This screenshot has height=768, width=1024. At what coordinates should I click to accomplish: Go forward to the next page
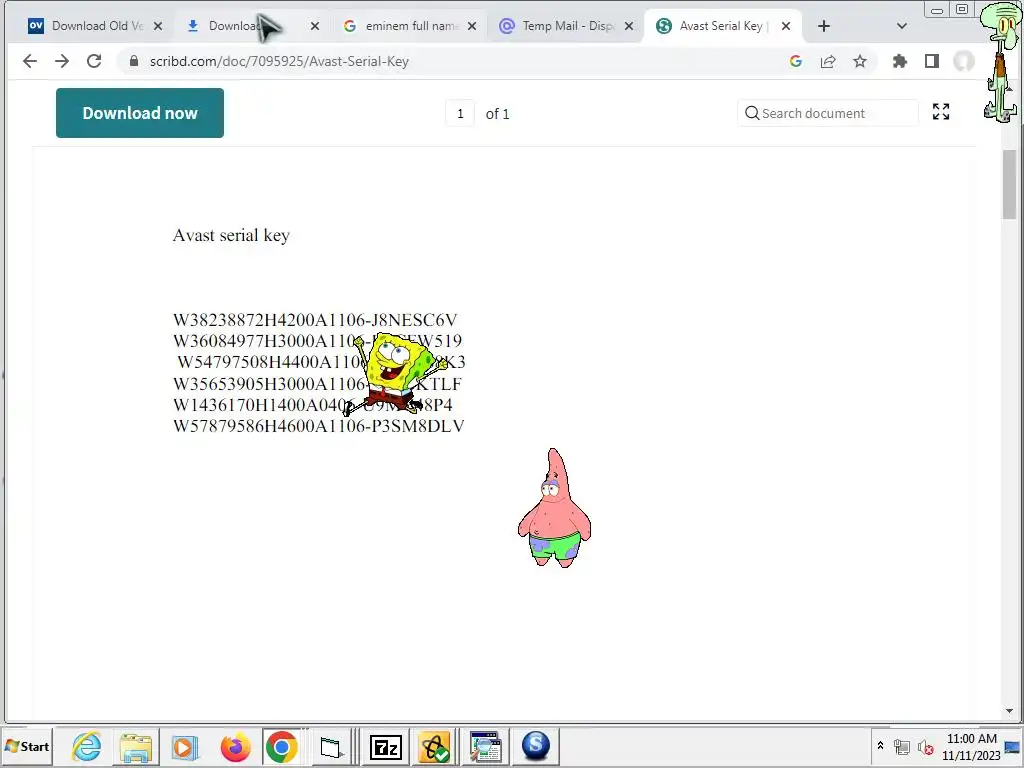62,61
